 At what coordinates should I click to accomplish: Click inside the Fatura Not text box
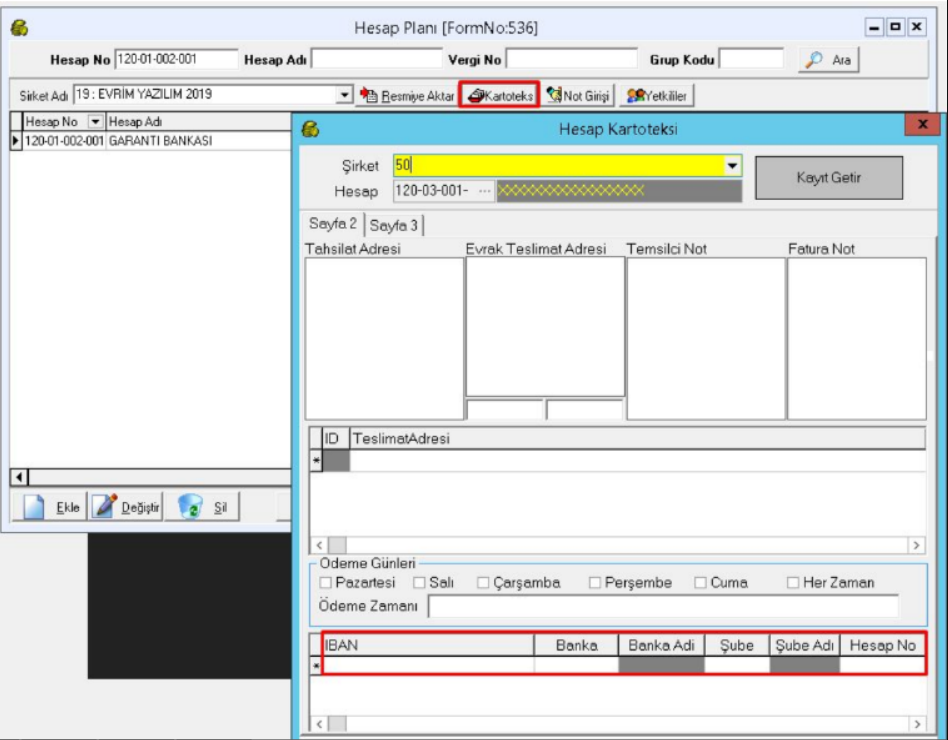coord(857,339)
